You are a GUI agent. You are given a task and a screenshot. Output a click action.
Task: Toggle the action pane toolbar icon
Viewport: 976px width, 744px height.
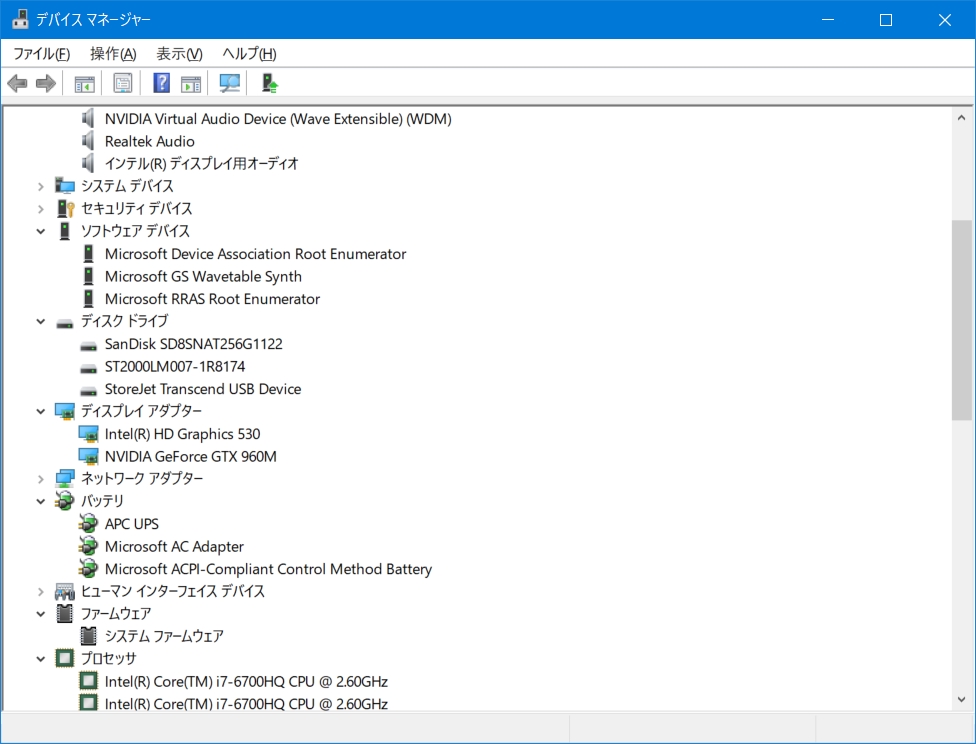click(x=191, y=83)
